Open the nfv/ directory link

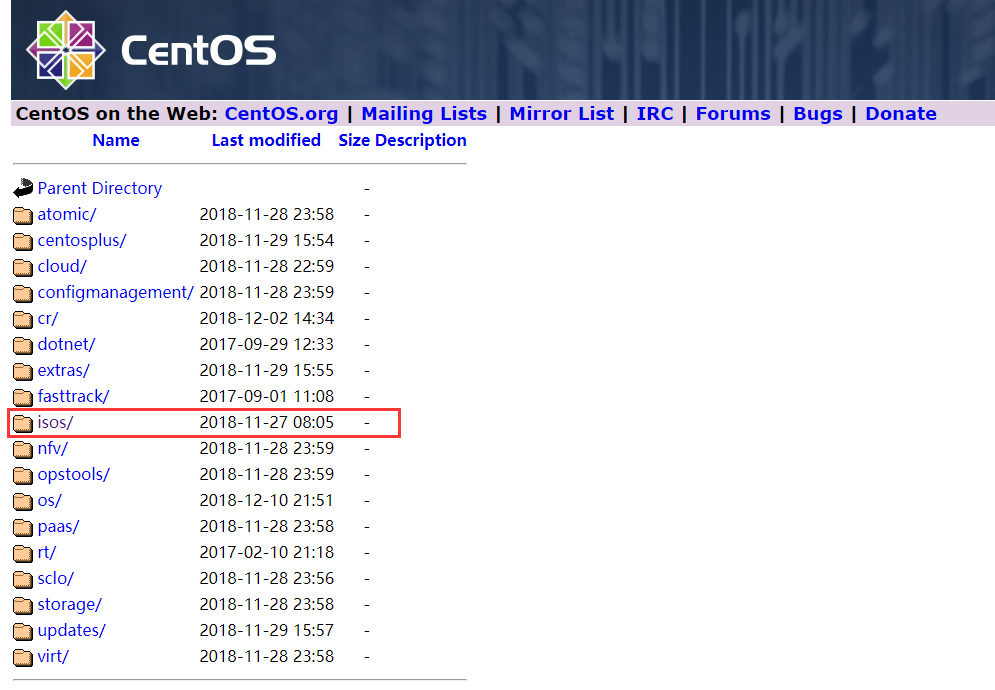click(52, 449)
